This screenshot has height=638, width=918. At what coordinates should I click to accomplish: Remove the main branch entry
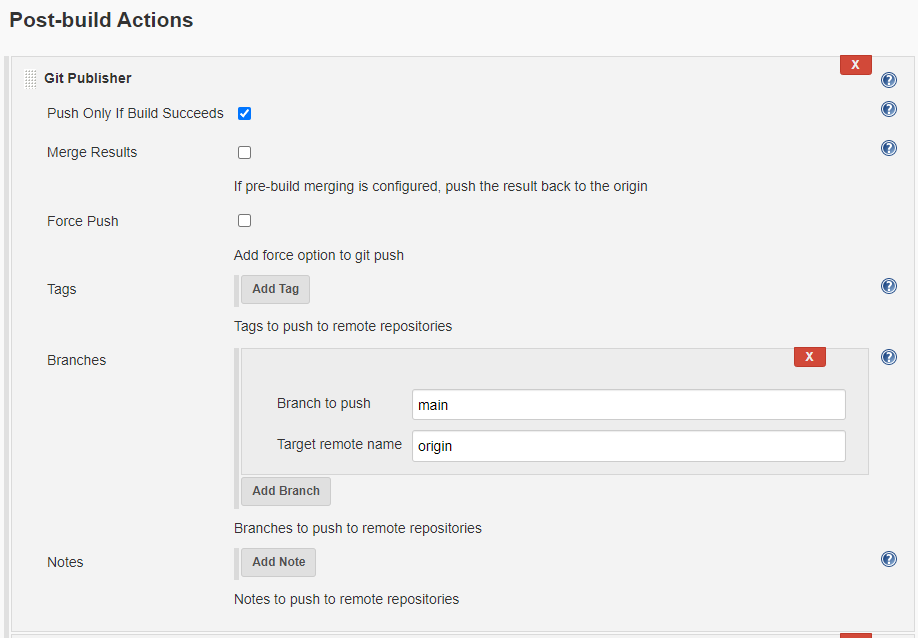pos(809,357)
